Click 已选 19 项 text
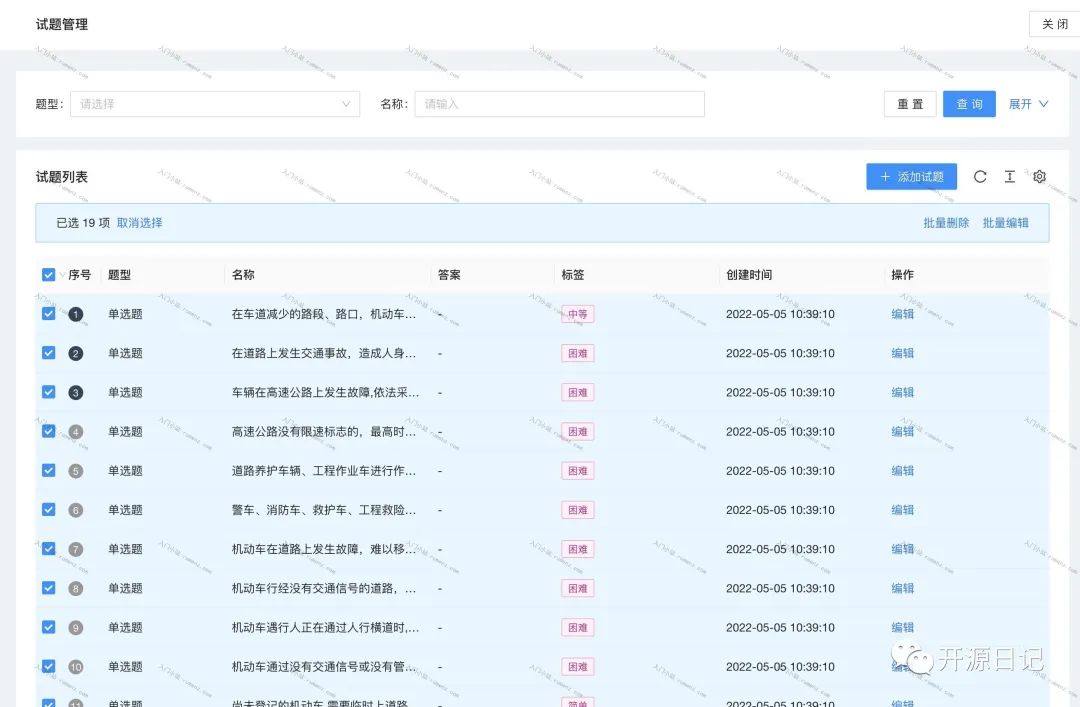Screen dimensions: 1080x707 coord(83,223)
